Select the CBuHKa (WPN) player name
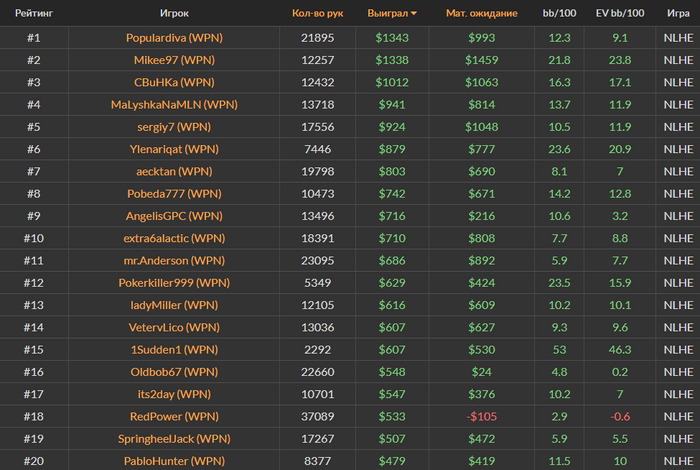This screenshot has width=700, height=470. (174, 82)
